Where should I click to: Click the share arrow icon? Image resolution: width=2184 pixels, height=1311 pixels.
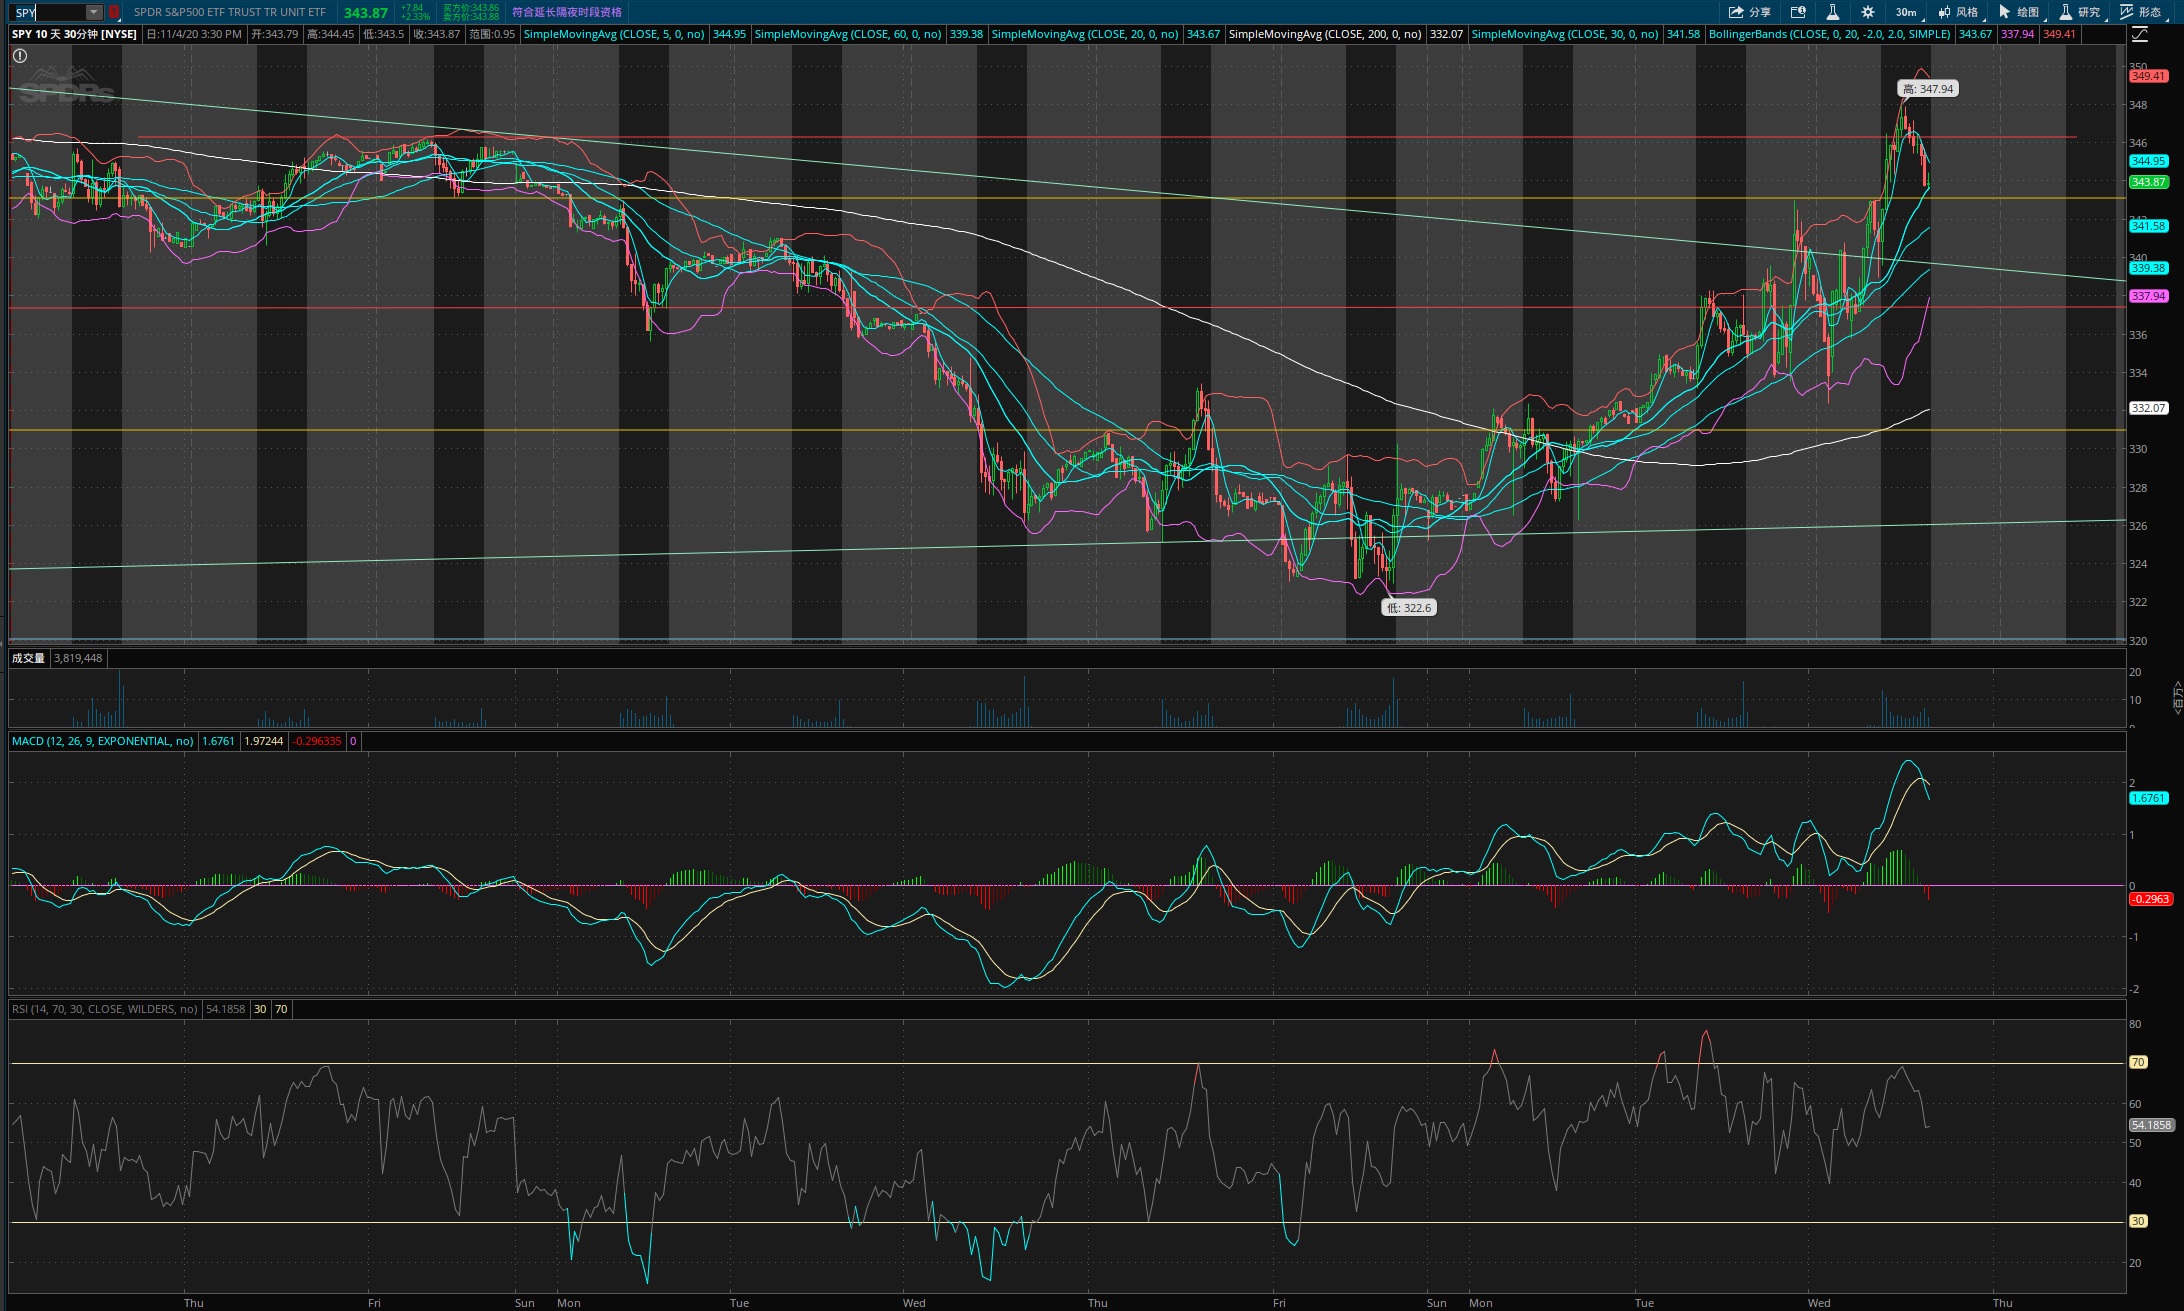(x=1737, y=12)
